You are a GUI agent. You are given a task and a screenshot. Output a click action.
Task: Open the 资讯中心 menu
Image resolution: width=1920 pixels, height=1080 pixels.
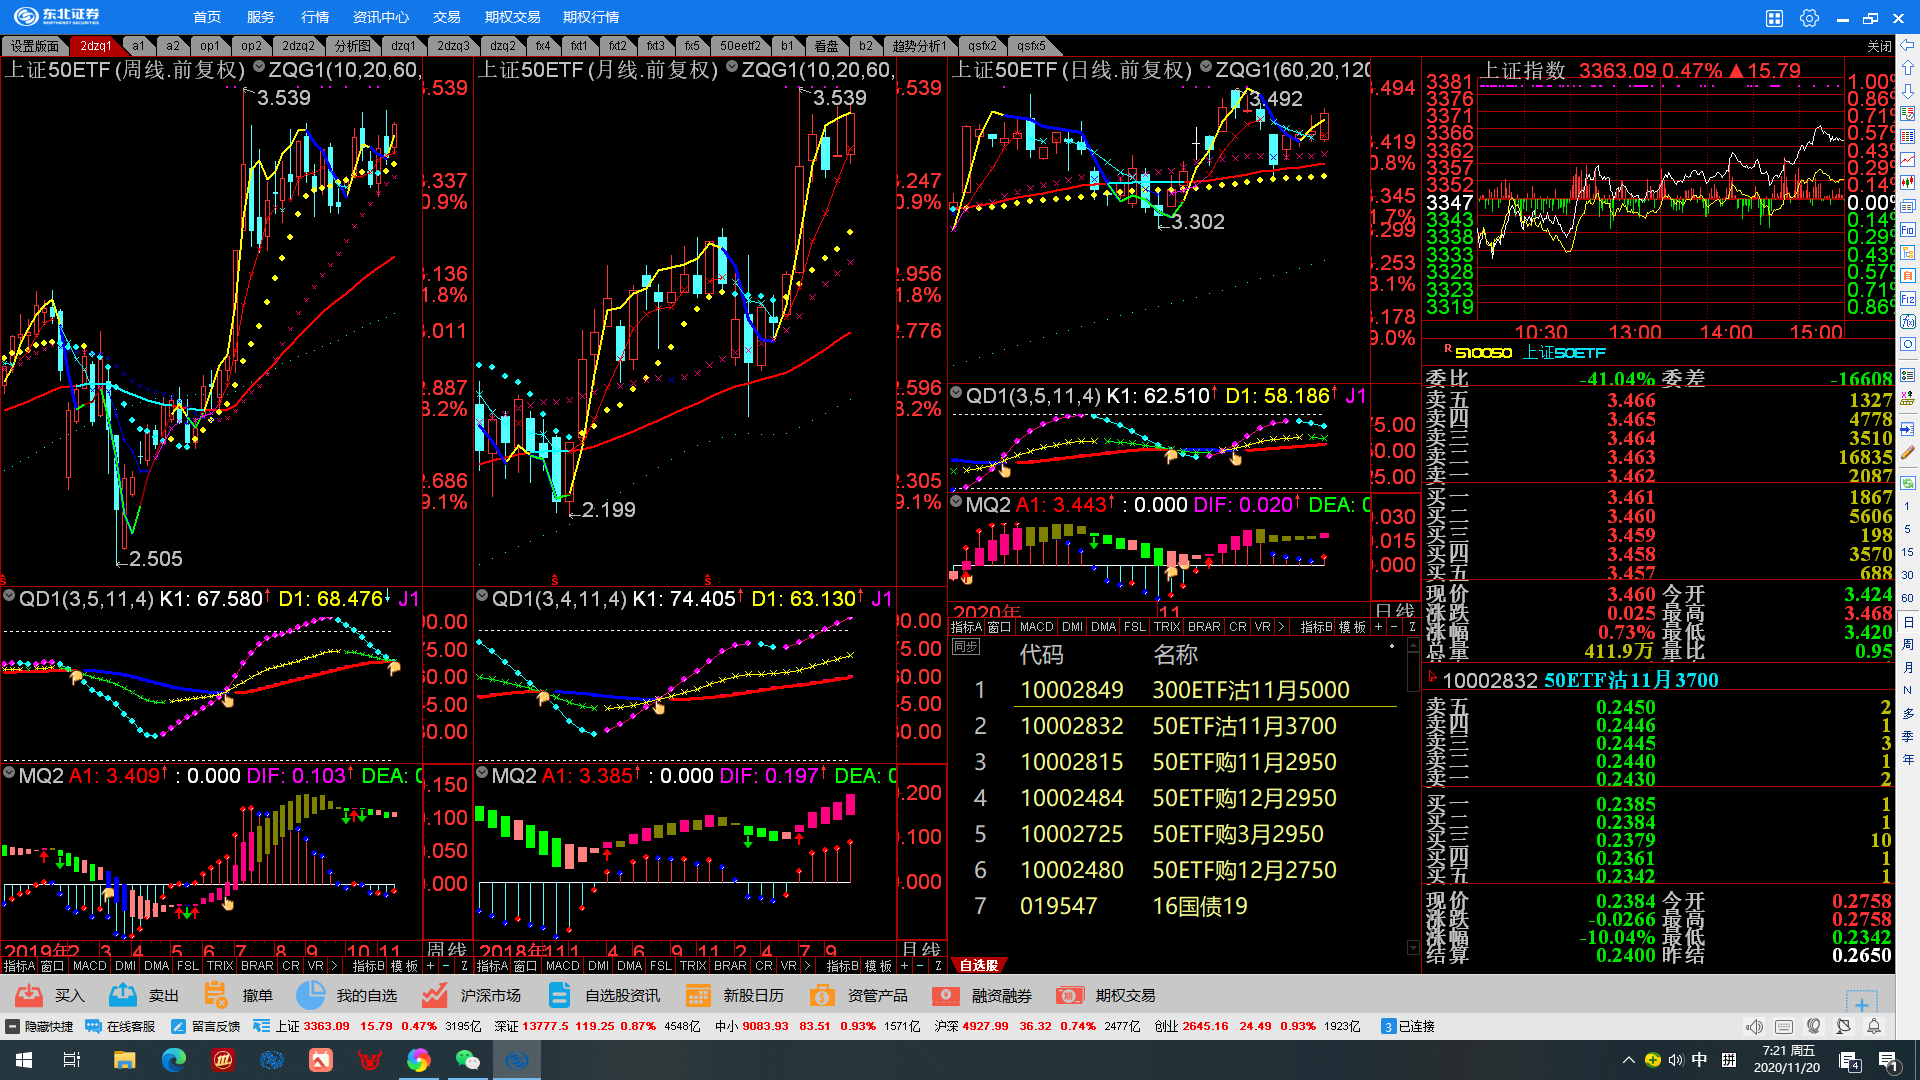pyautogui.click(x=381, y=17)
